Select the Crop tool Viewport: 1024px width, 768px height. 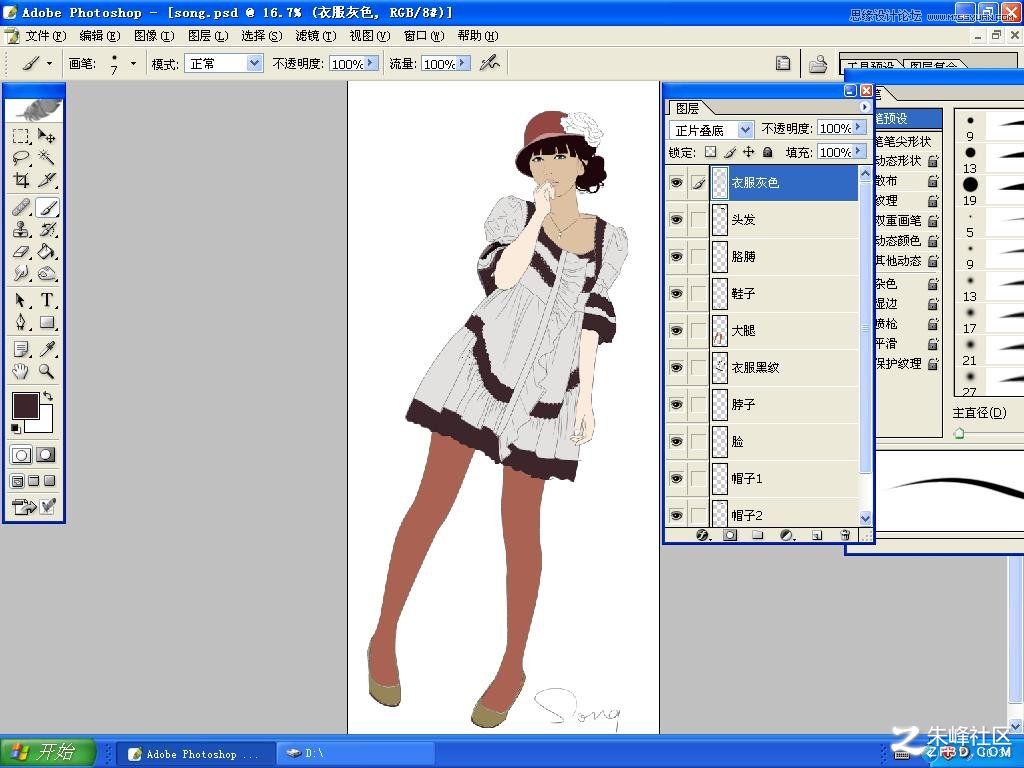[x=21, y=180]
